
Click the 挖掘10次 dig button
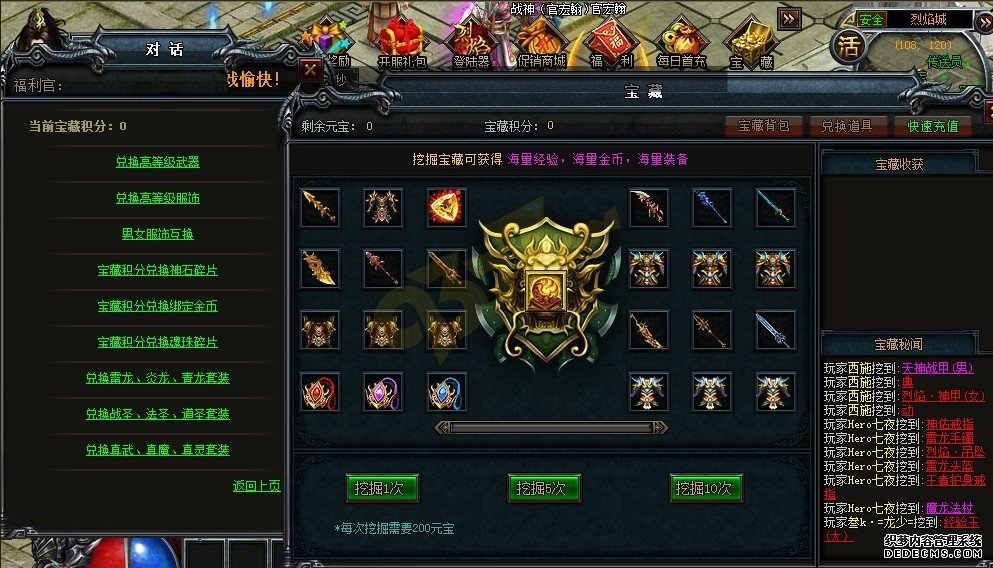click(x=705, y=488)
